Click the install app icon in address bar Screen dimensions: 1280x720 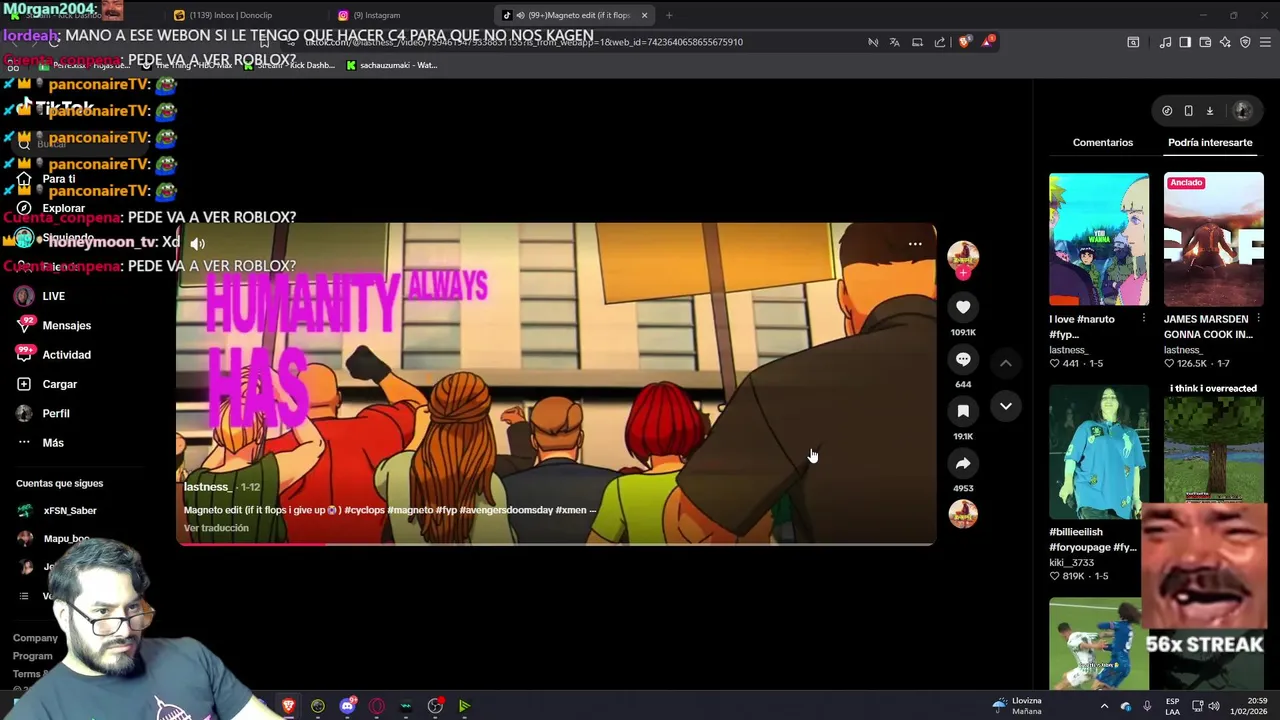pos(917,42)
